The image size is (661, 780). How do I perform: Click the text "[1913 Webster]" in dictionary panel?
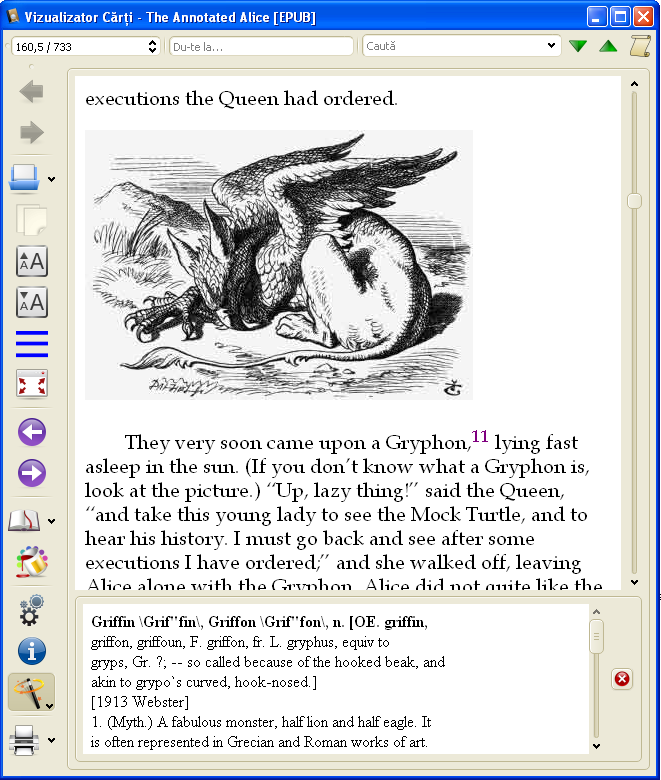(x=140, y=702)
